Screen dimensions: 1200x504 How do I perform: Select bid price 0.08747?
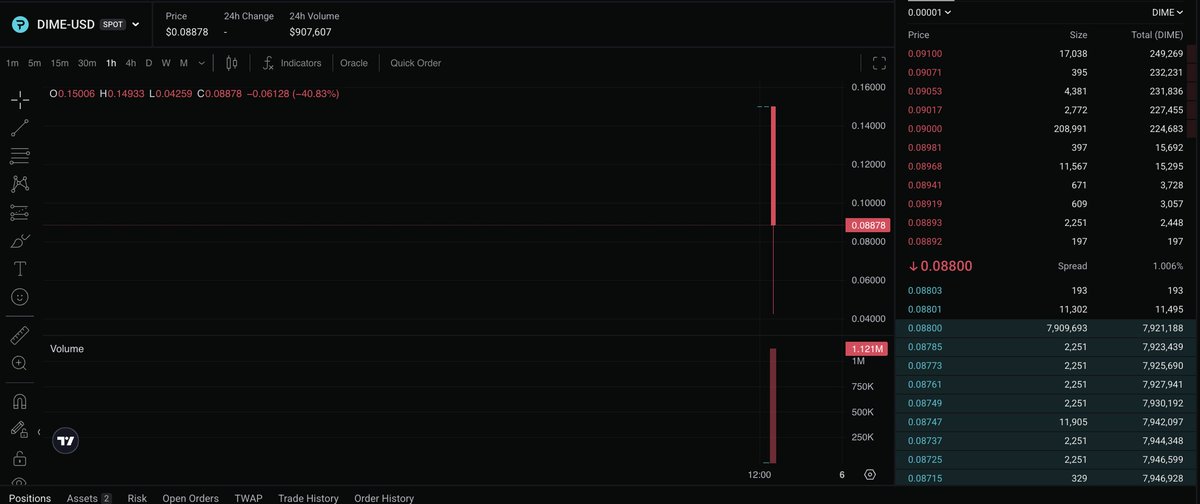pyautogui.click(x=924, y=422)
